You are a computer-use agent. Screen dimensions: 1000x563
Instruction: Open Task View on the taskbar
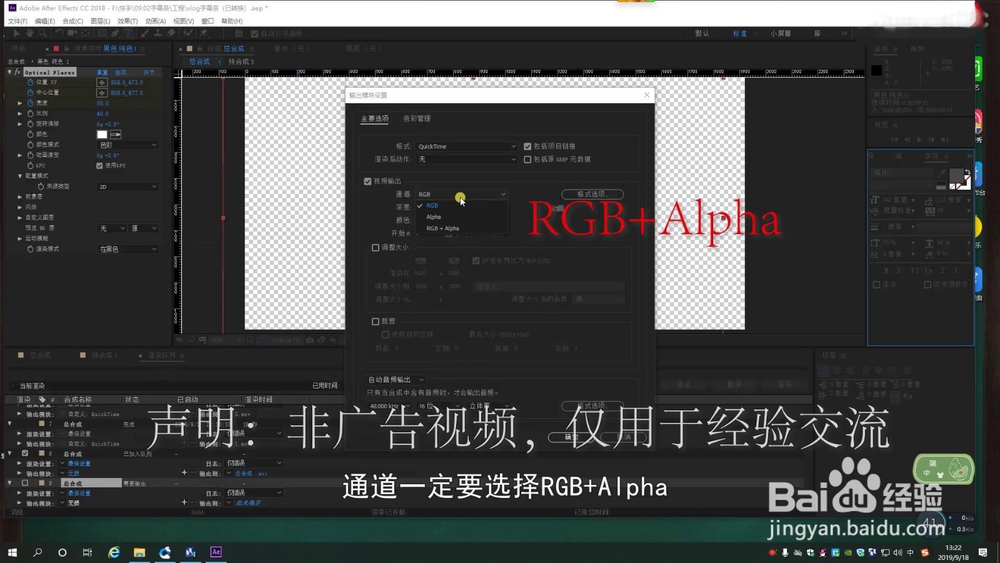click(x=87, y=552)
